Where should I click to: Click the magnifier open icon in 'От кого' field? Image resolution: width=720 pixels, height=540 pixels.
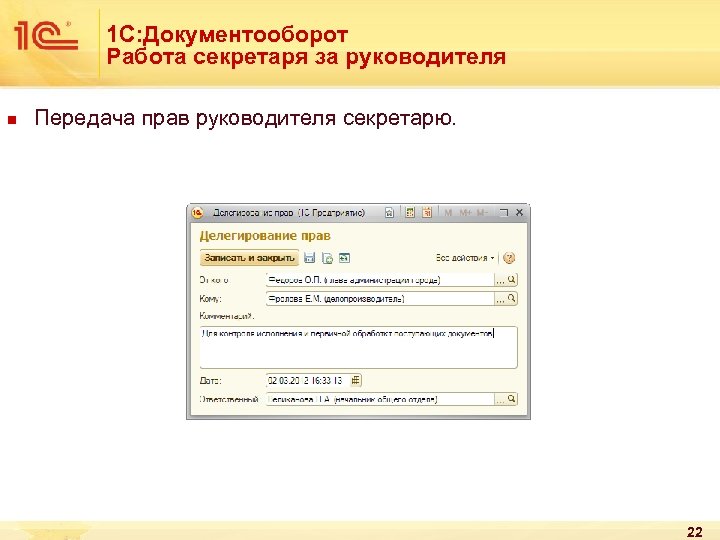point(512,279)
